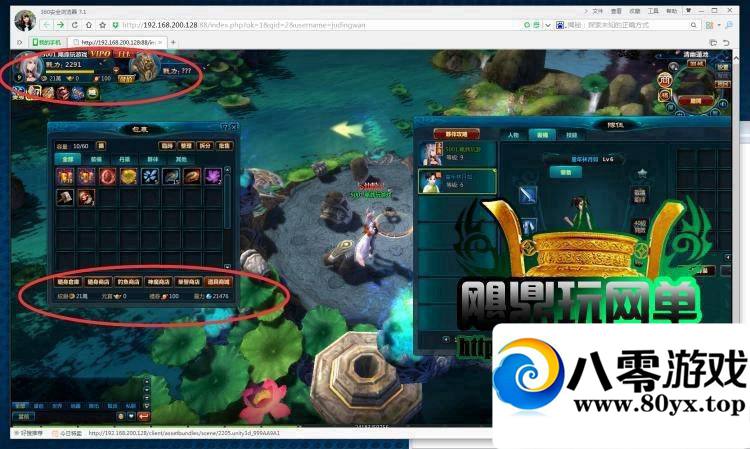Select the first item in the bag grid
Screen dimensions: 750x449
pos(65,176)
